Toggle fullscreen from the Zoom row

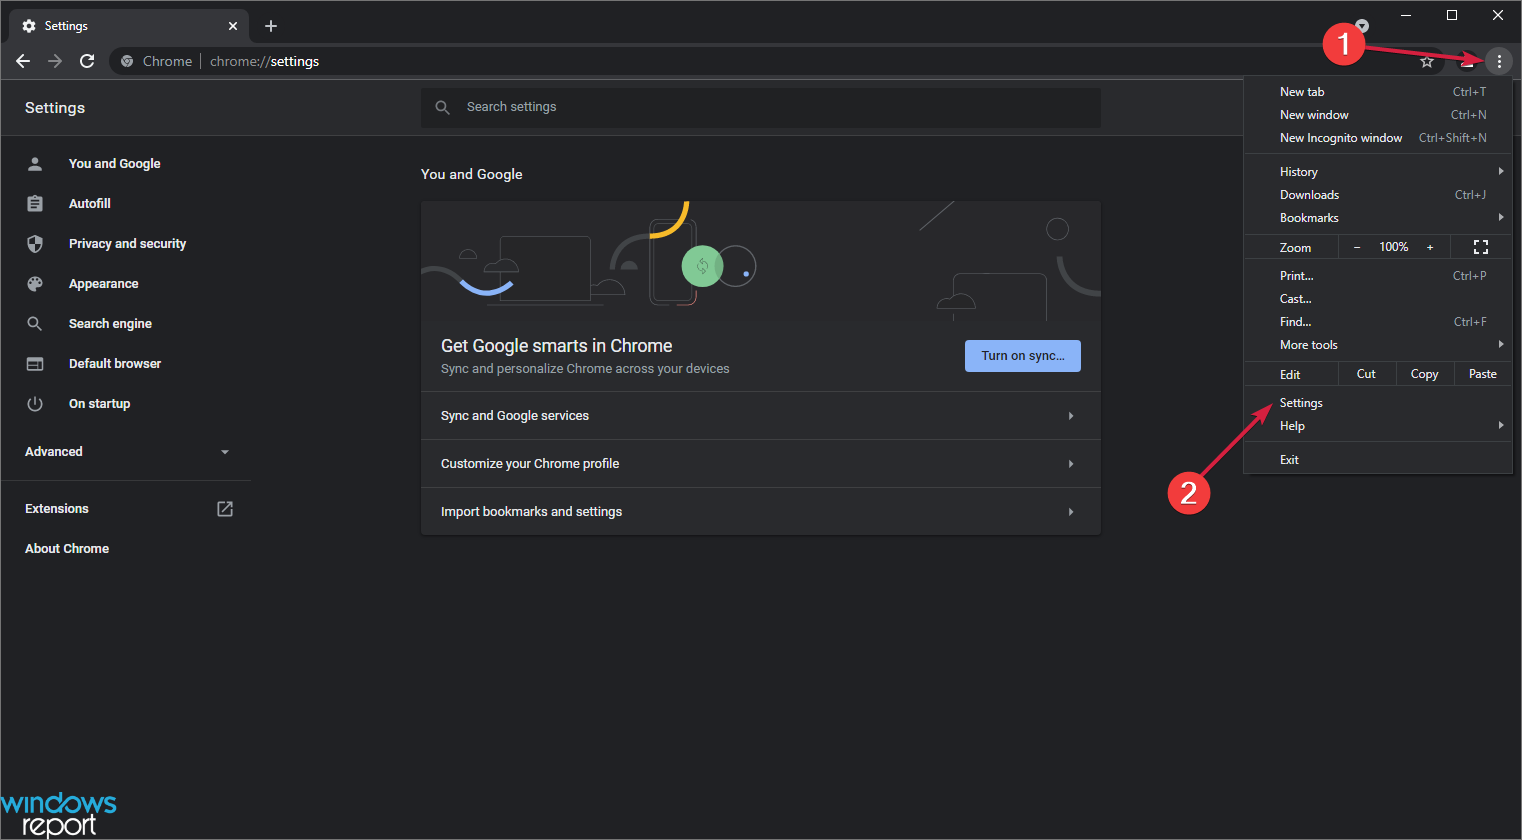1481,247
